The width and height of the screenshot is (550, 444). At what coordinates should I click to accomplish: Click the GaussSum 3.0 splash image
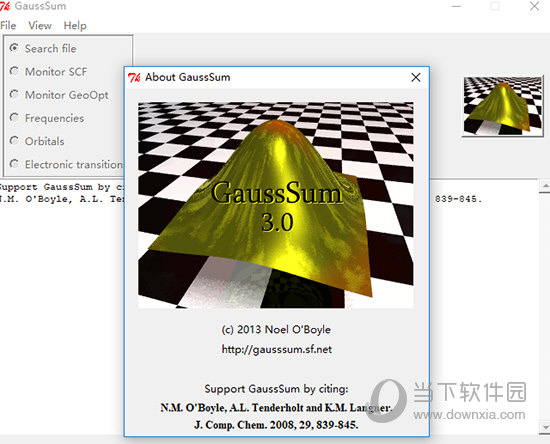click(276, 205)
